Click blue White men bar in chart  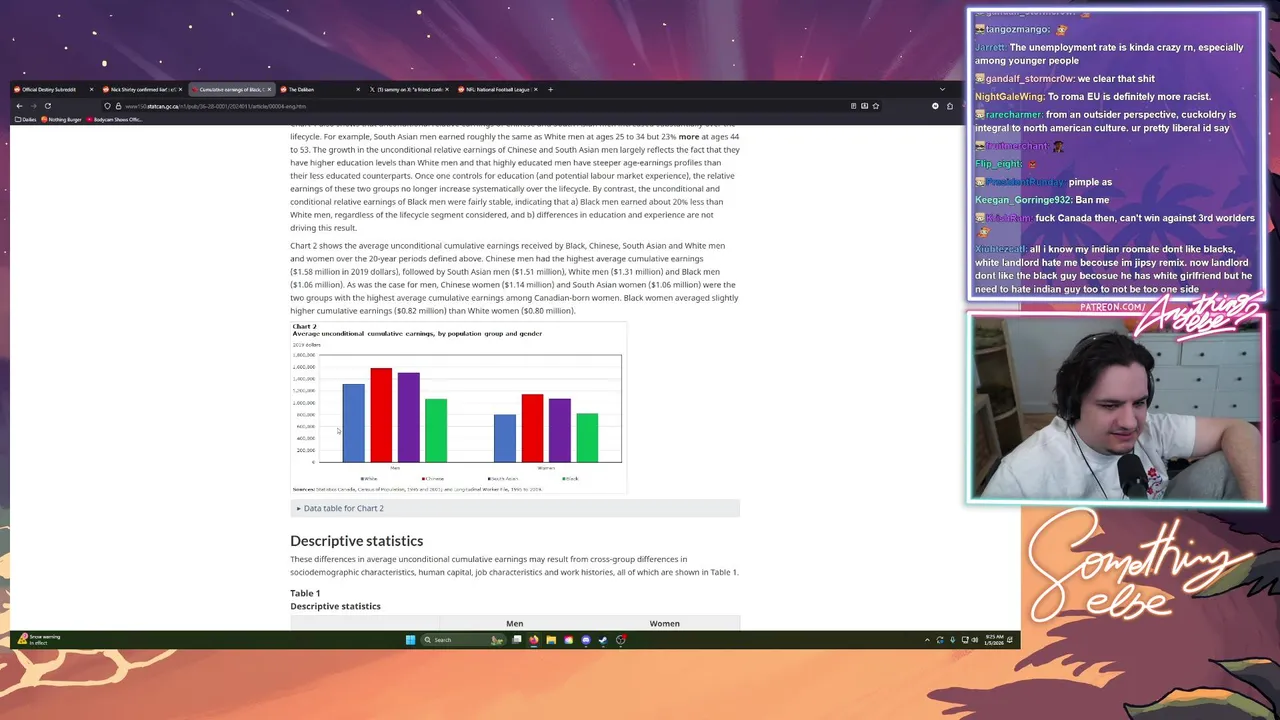tap(354, 423)
